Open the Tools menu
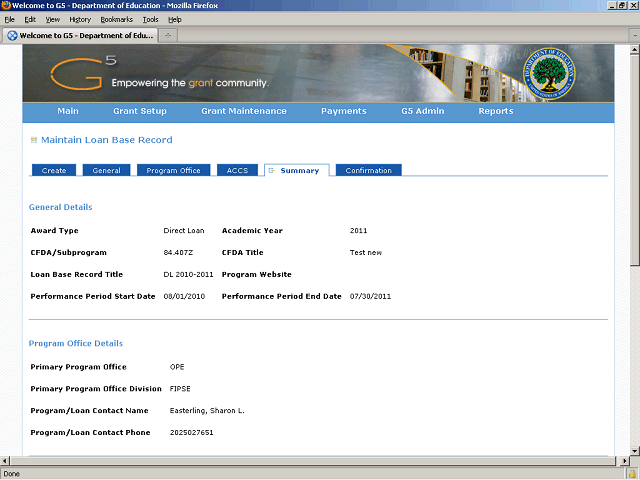The image size is (640, 480). pyautogui.click(x=150, y=20)
